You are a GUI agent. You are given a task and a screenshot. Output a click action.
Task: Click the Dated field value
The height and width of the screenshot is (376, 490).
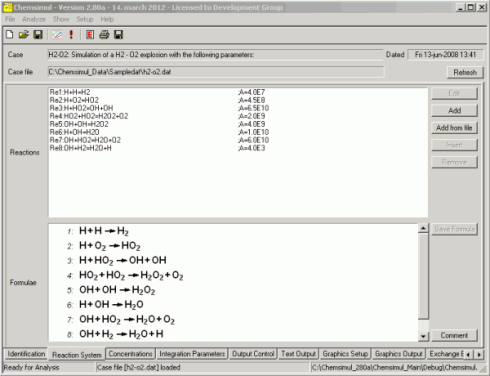coord(445,55)
